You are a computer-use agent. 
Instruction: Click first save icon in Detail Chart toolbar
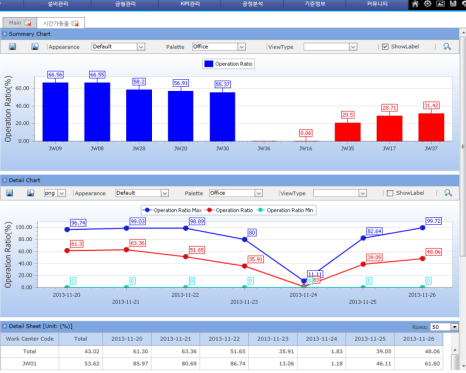pos(10,193)
